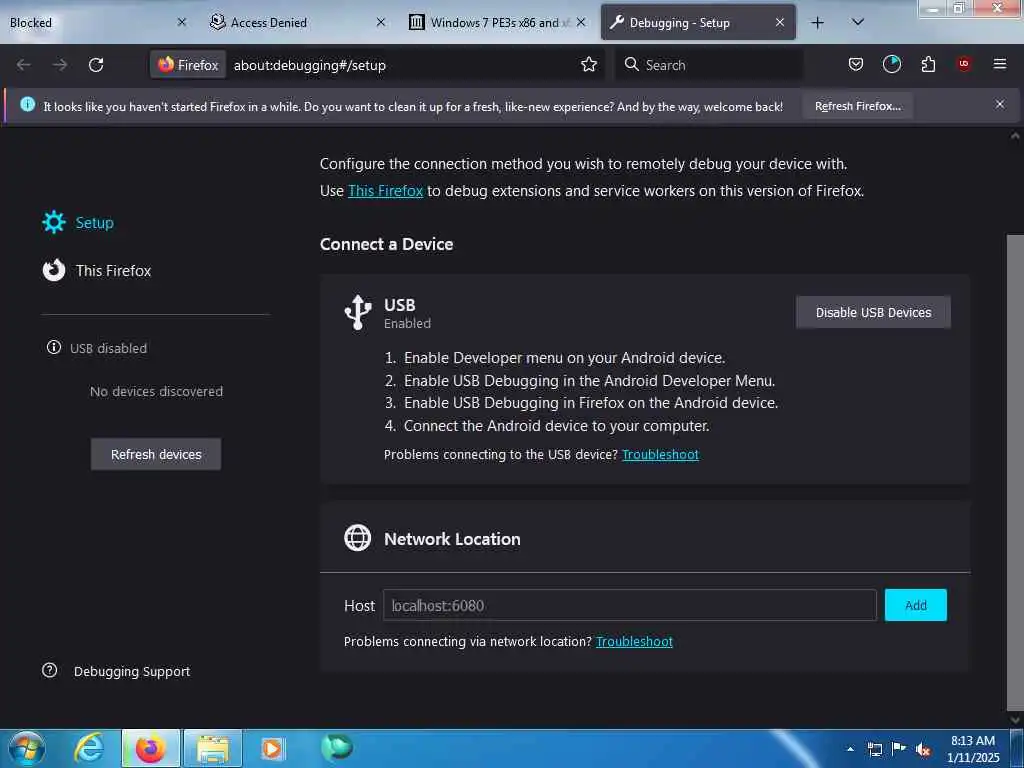
Task: Click the Firefox identity badge in address bar
Action: [188, 65]
